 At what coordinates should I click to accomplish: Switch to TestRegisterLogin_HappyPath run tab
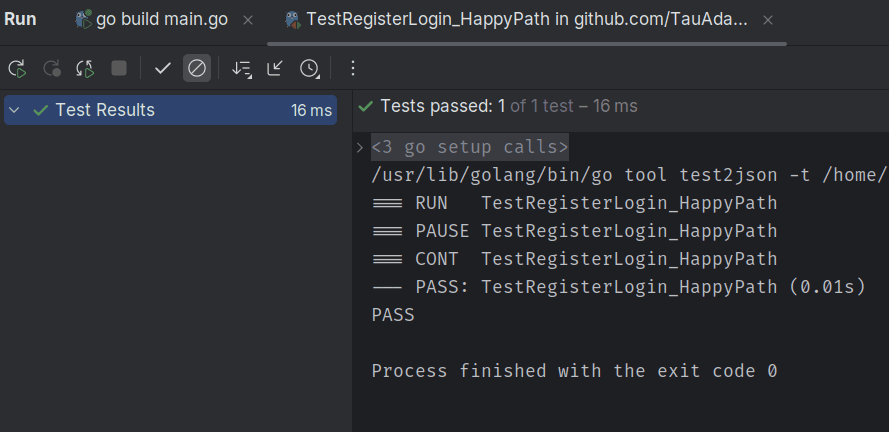(527, 19)
